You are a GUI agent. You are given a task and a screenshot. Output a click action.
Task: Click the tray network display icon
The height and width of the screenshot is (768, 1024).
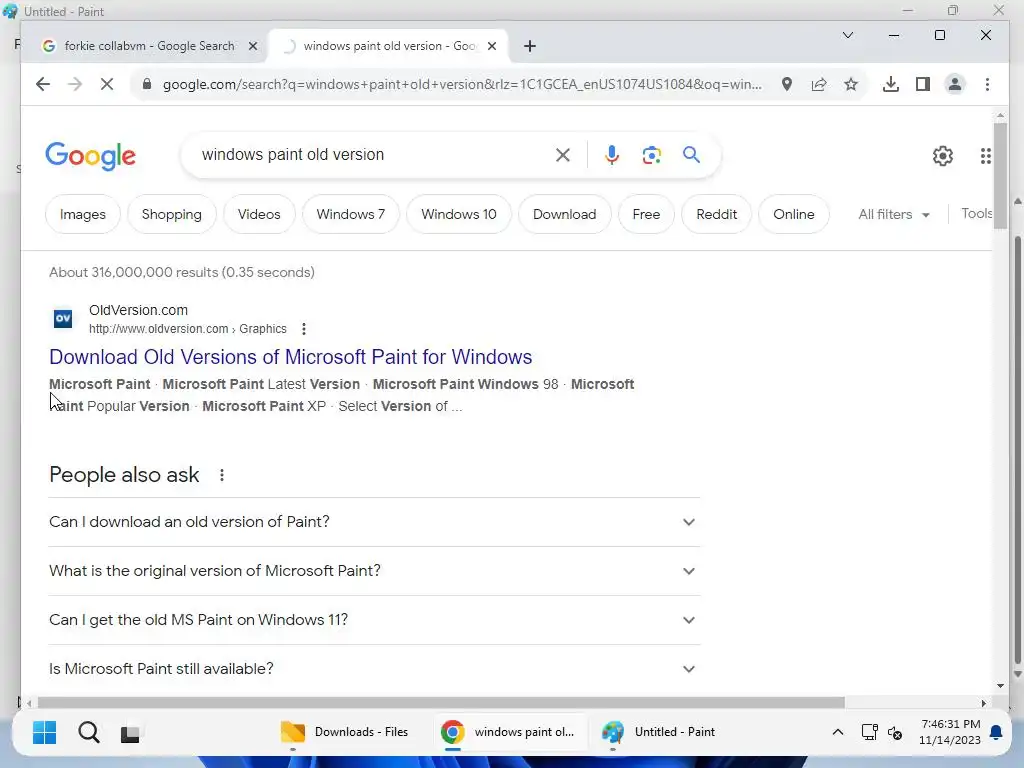(x=869, y=732)
